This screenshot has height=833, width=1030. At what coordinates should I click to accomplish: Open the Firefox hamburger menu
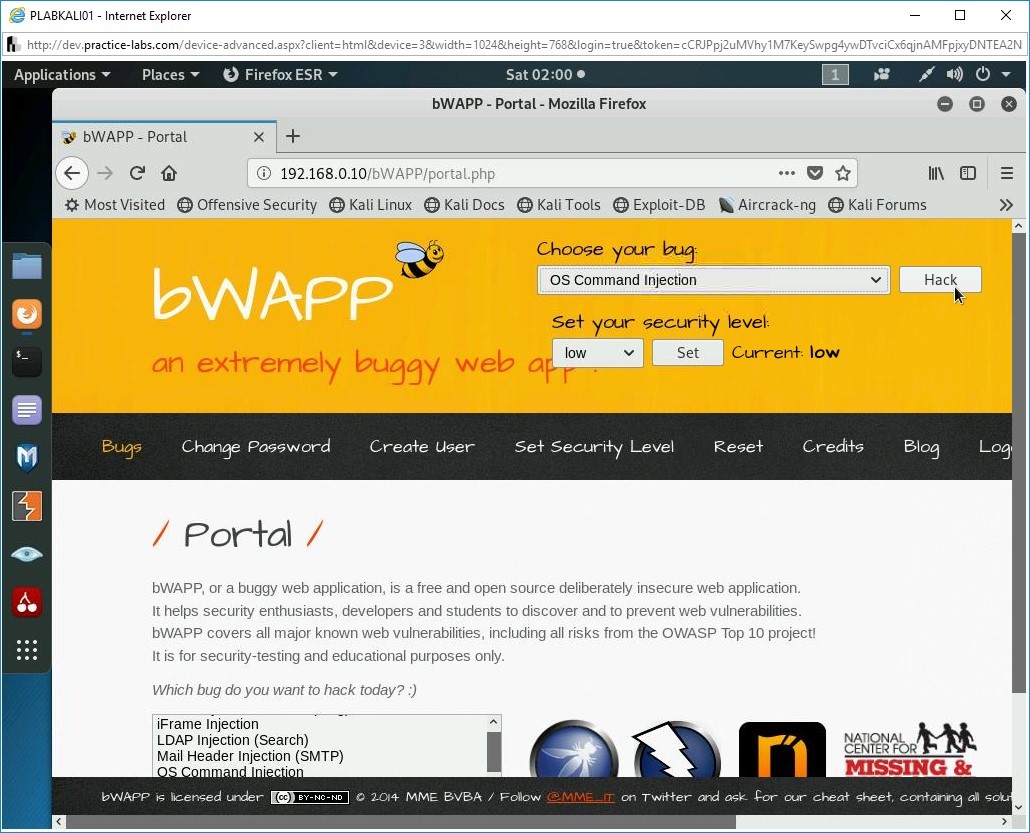(x=1007, y=172)
